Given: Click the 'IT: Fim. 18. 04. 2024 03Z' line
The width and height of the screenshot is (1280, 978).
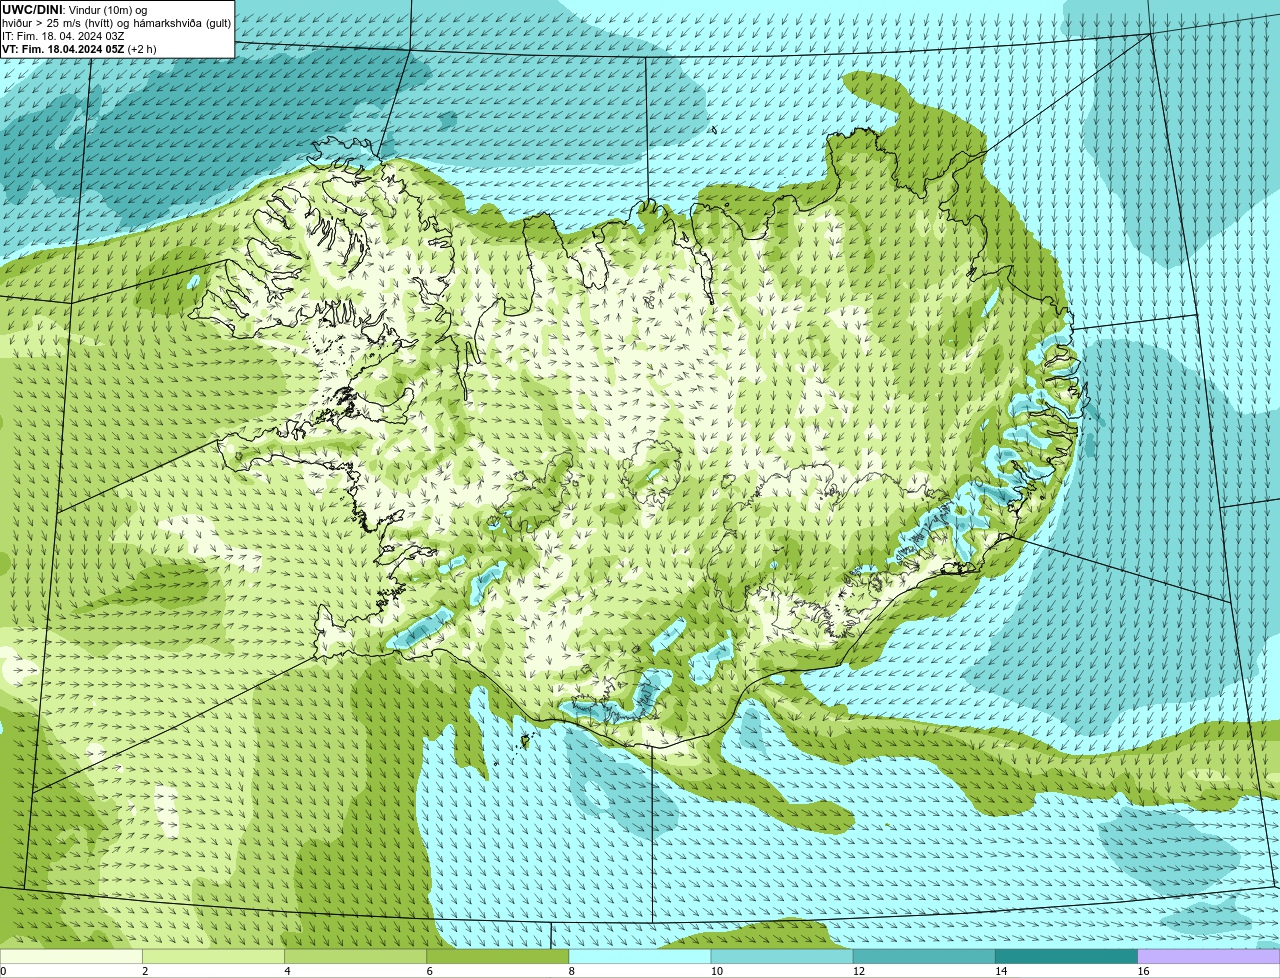Looking at the screenshot, I should pos(63,36).
